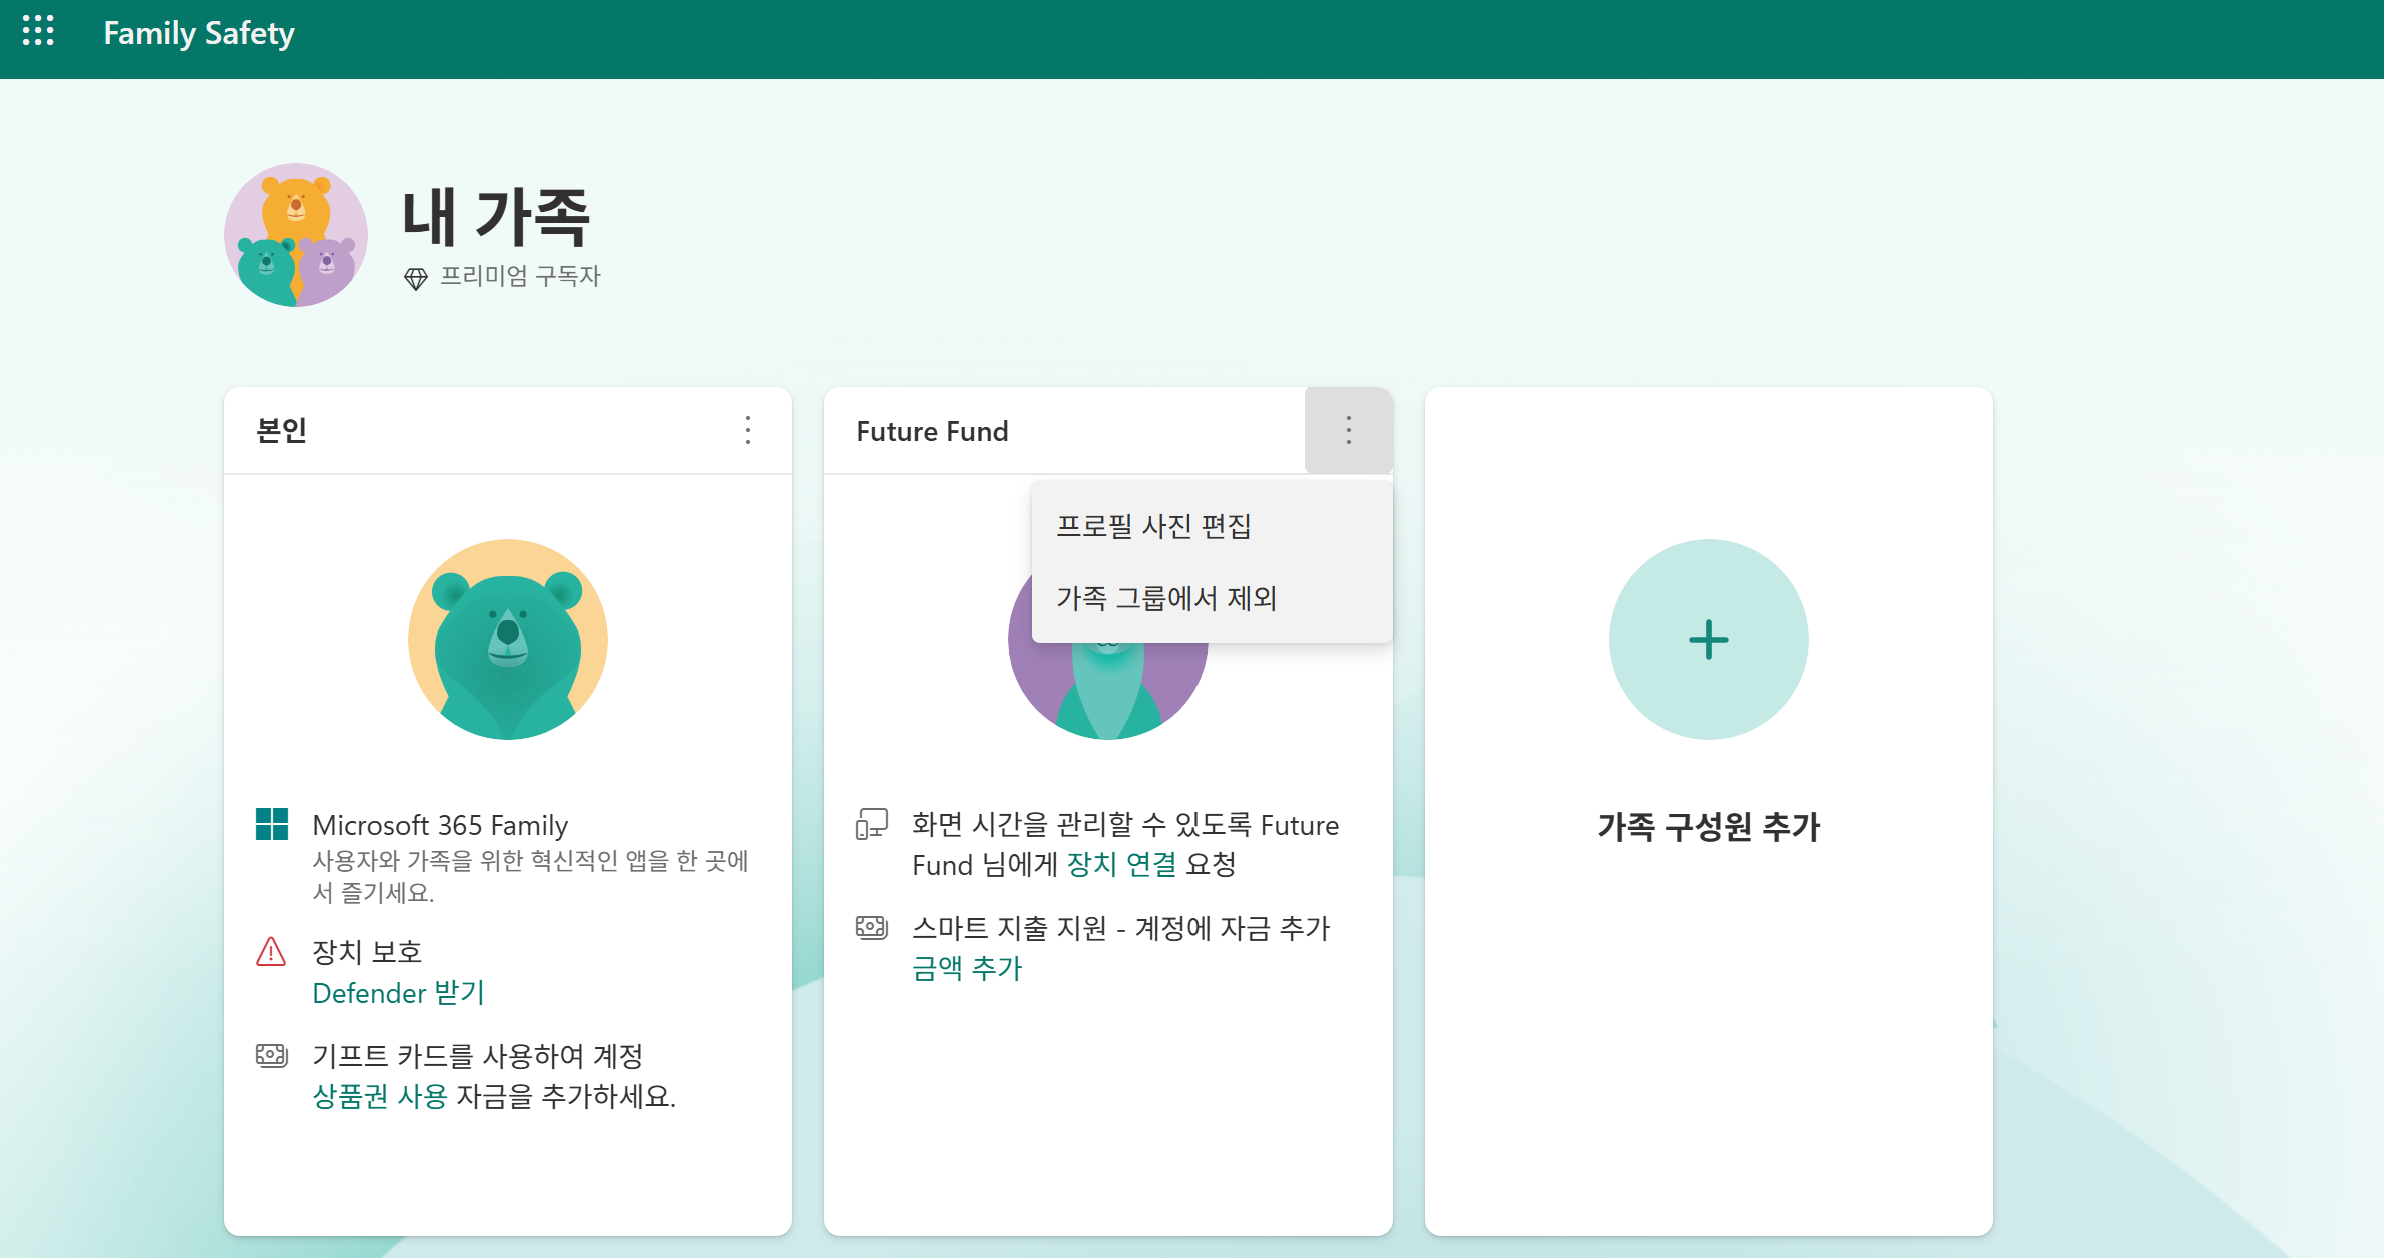Open the Defender 받기 link
The height and width of the screenshot is (1258, 2384).
pyautogui.click(x=398, y=993)
